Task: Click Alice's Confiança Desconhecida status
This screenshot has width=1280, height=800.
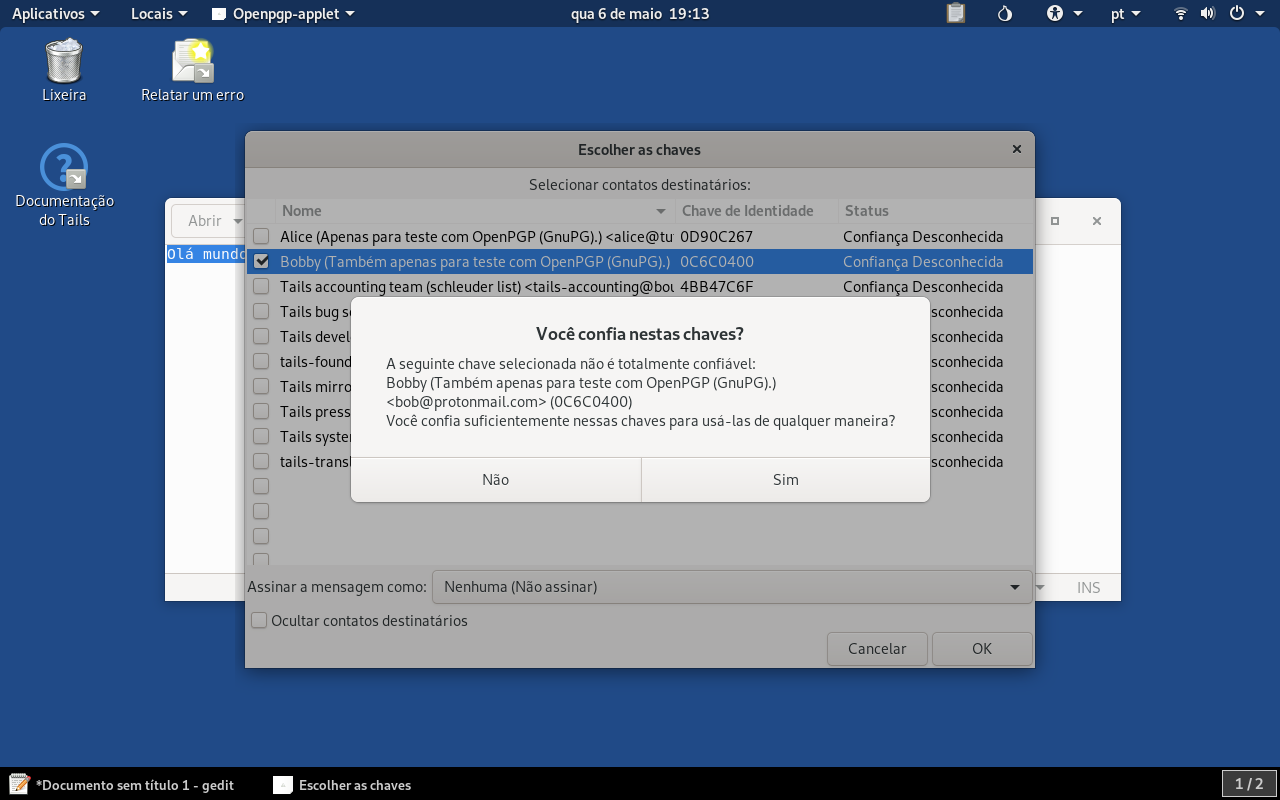Action: click(x=923, y=237)
